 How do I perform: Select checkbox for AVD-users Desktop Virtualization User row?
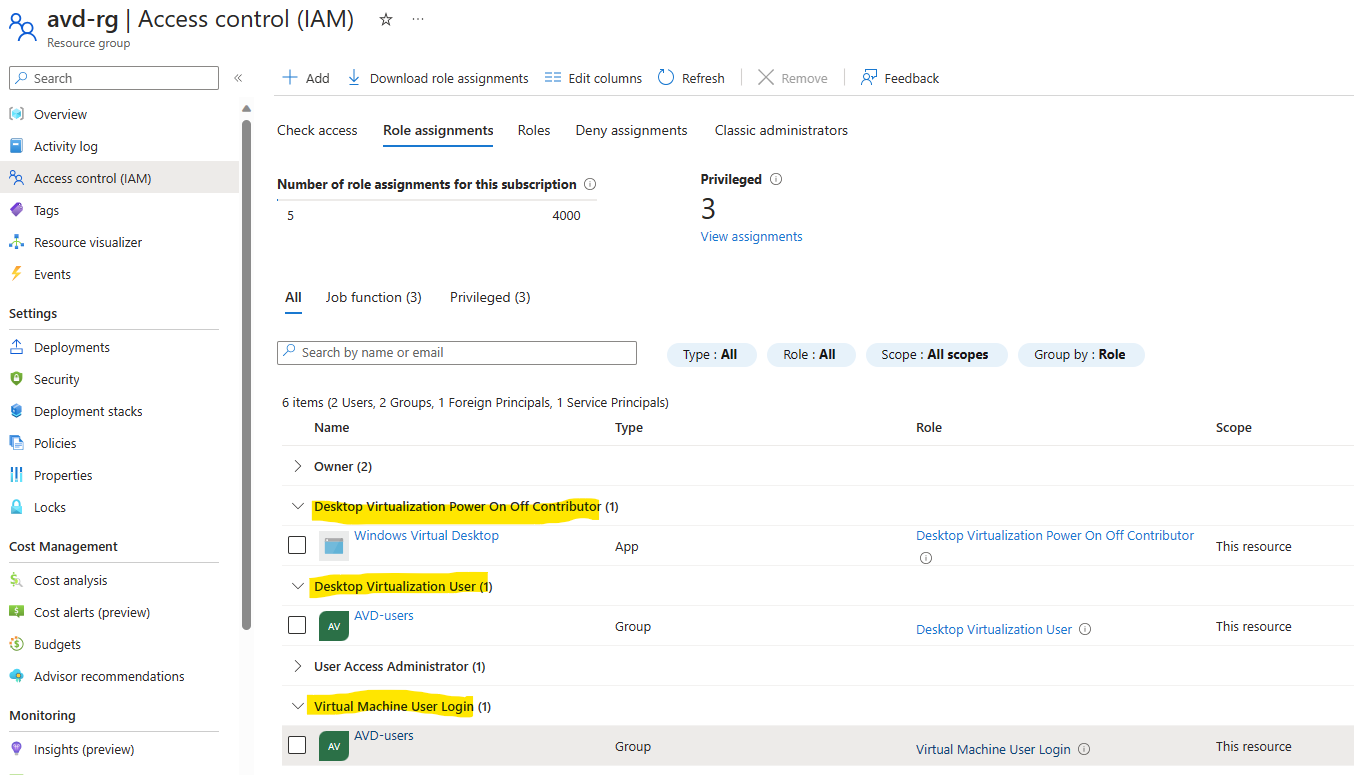[x=297, y=625]
